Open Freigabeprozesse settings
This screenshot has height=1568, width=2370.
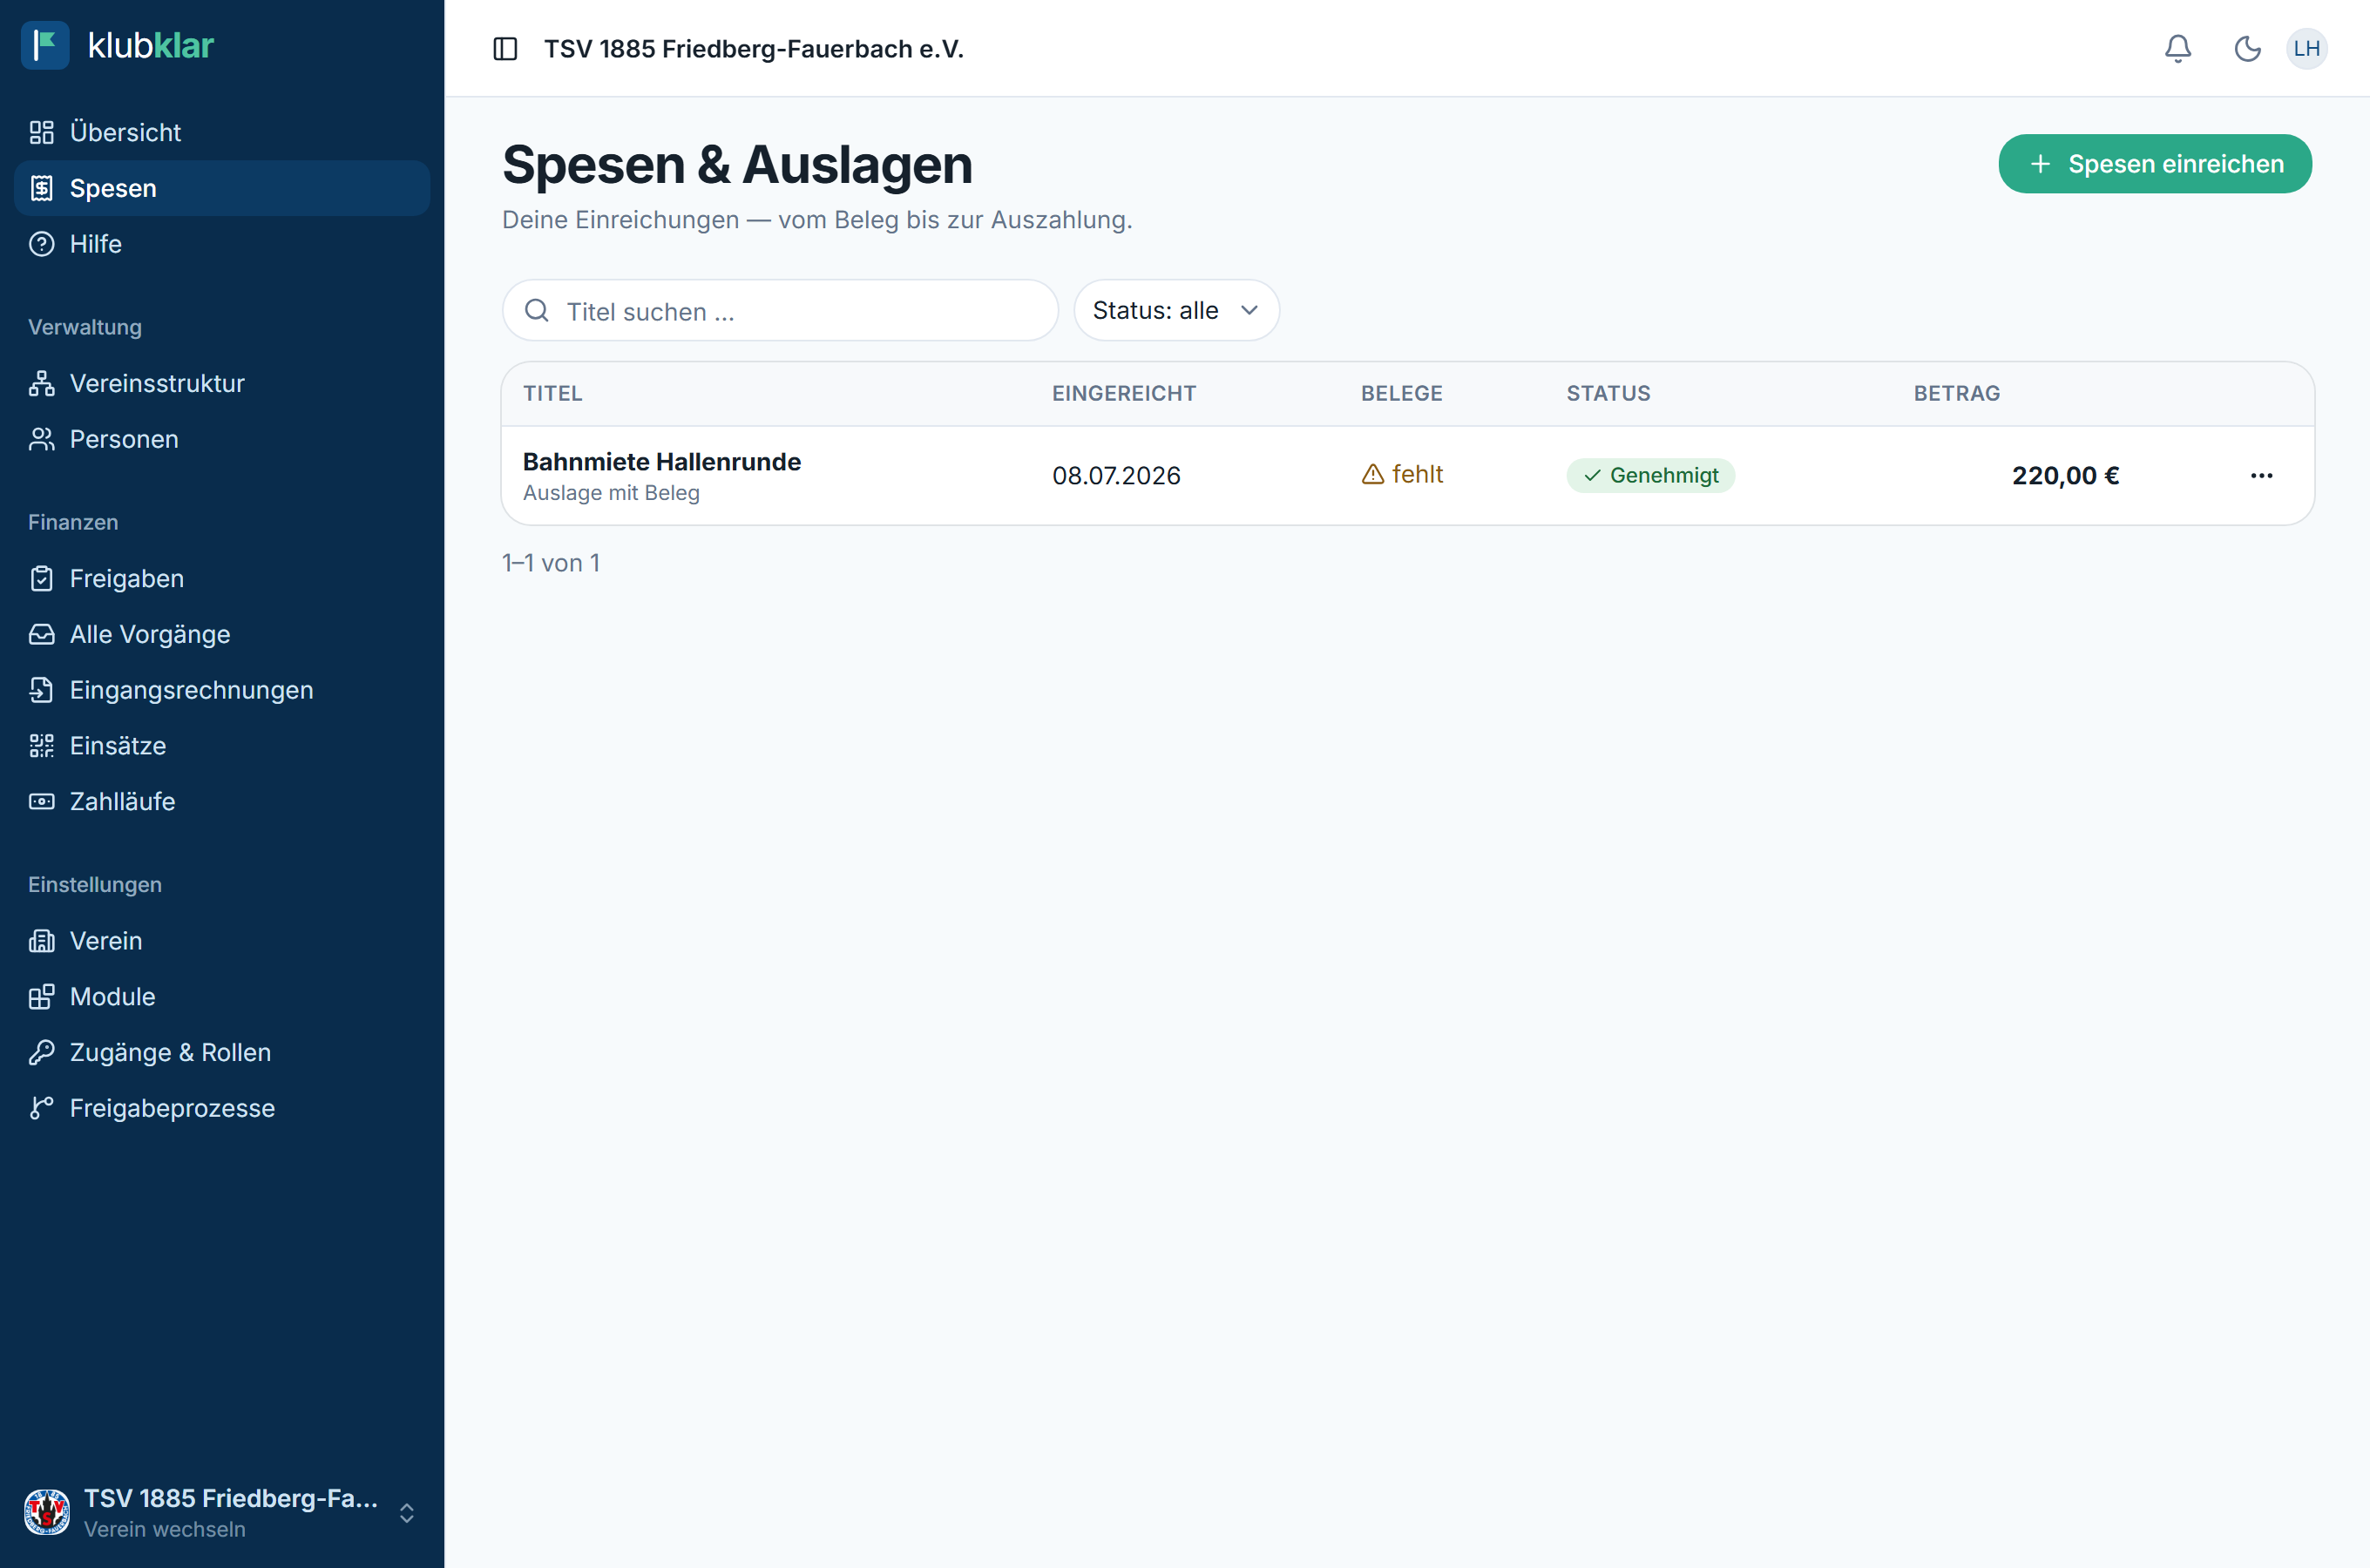click(x=222, y=1108)
